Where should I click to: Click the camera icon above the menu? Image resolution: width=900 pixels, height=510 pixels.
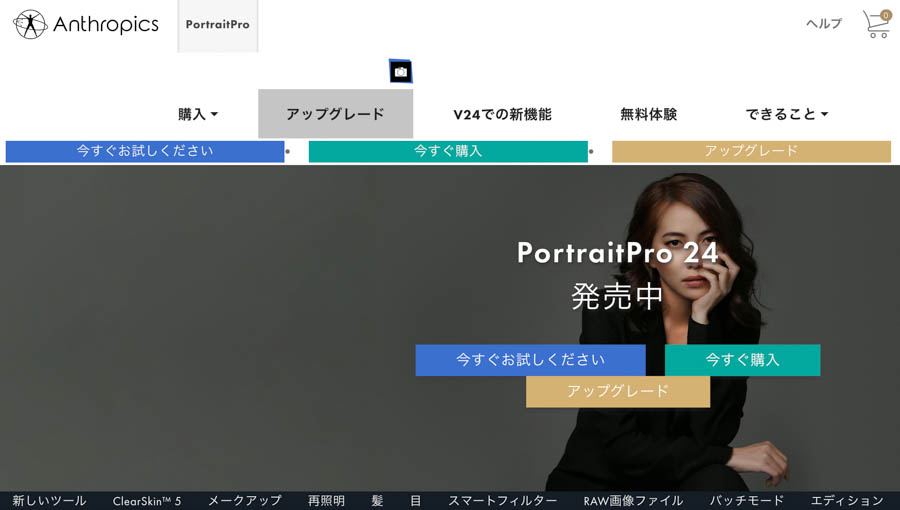tap(401, 72)
